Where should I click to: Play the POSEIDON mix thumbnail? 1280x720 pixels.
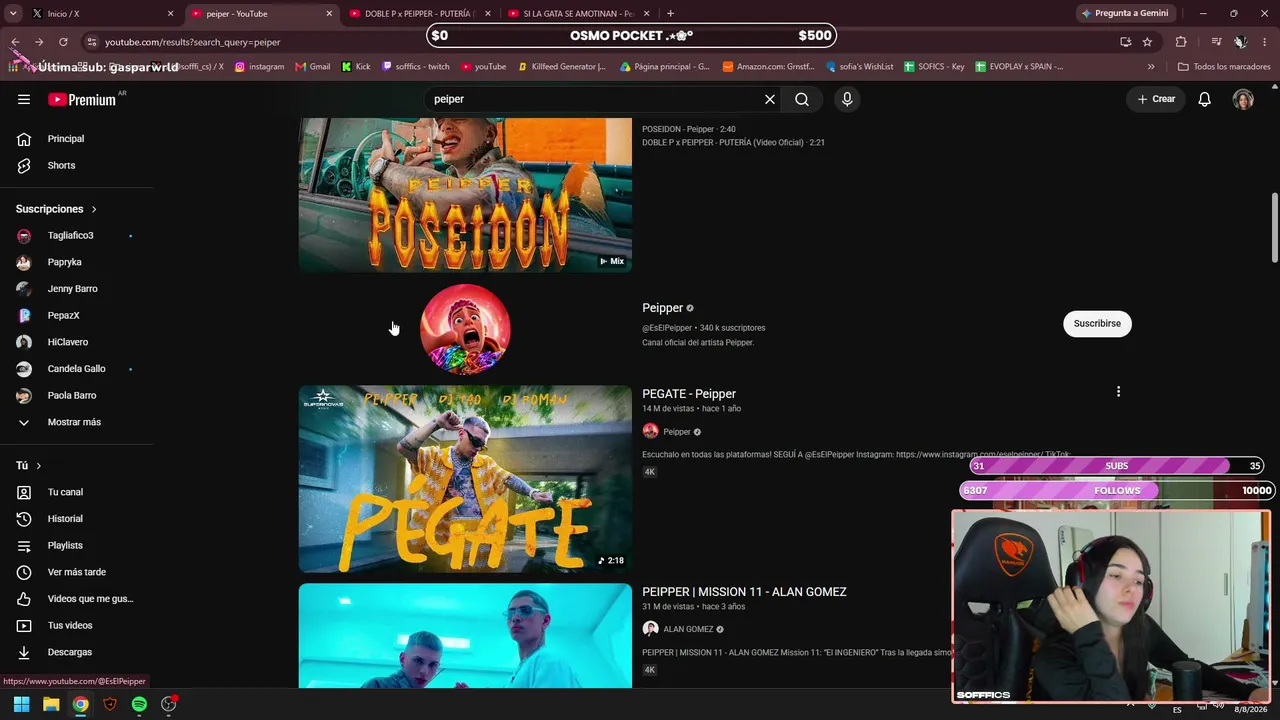(x=465, y=195)
